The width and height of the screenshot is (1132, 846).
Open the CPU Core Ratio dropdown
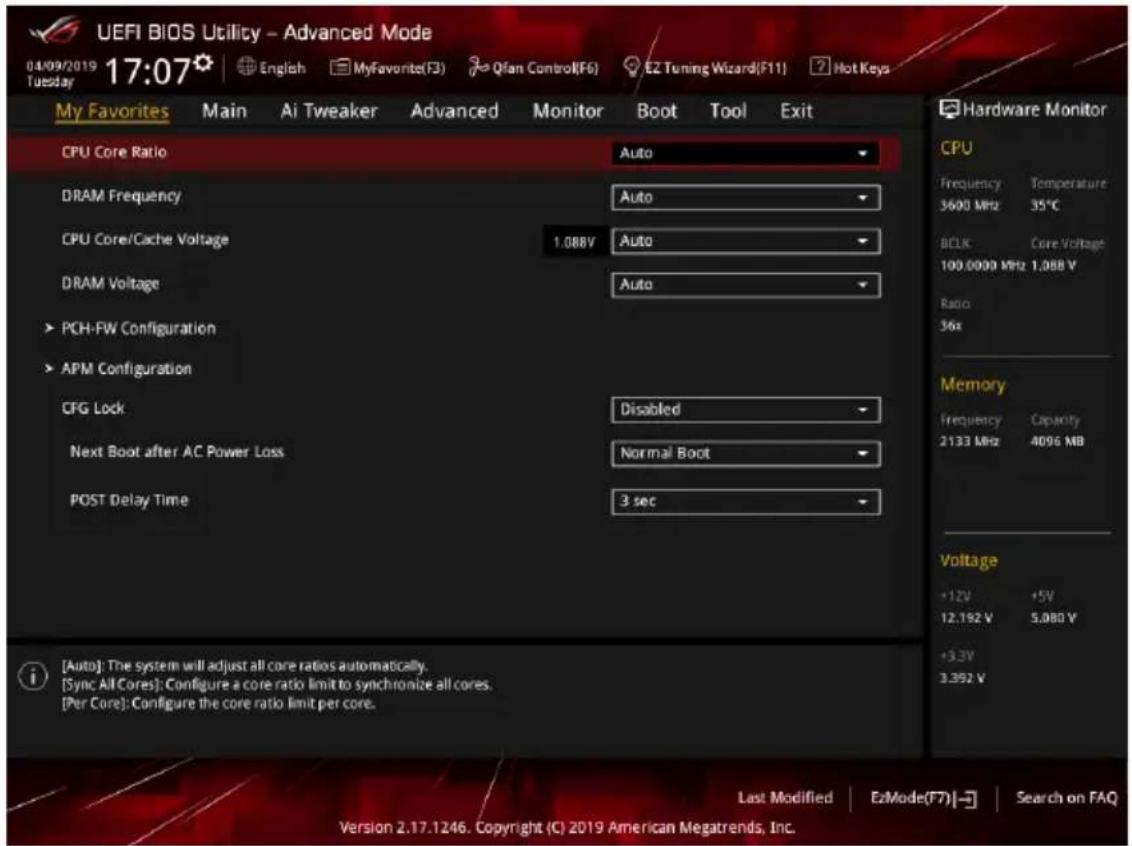point(745,153)
